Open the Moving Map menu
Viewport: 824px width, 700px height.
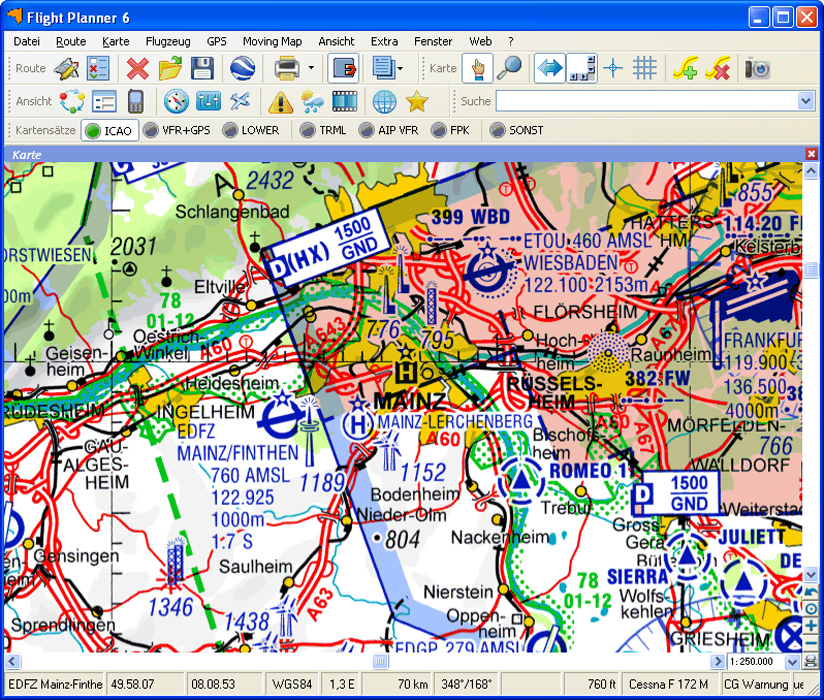272,42
